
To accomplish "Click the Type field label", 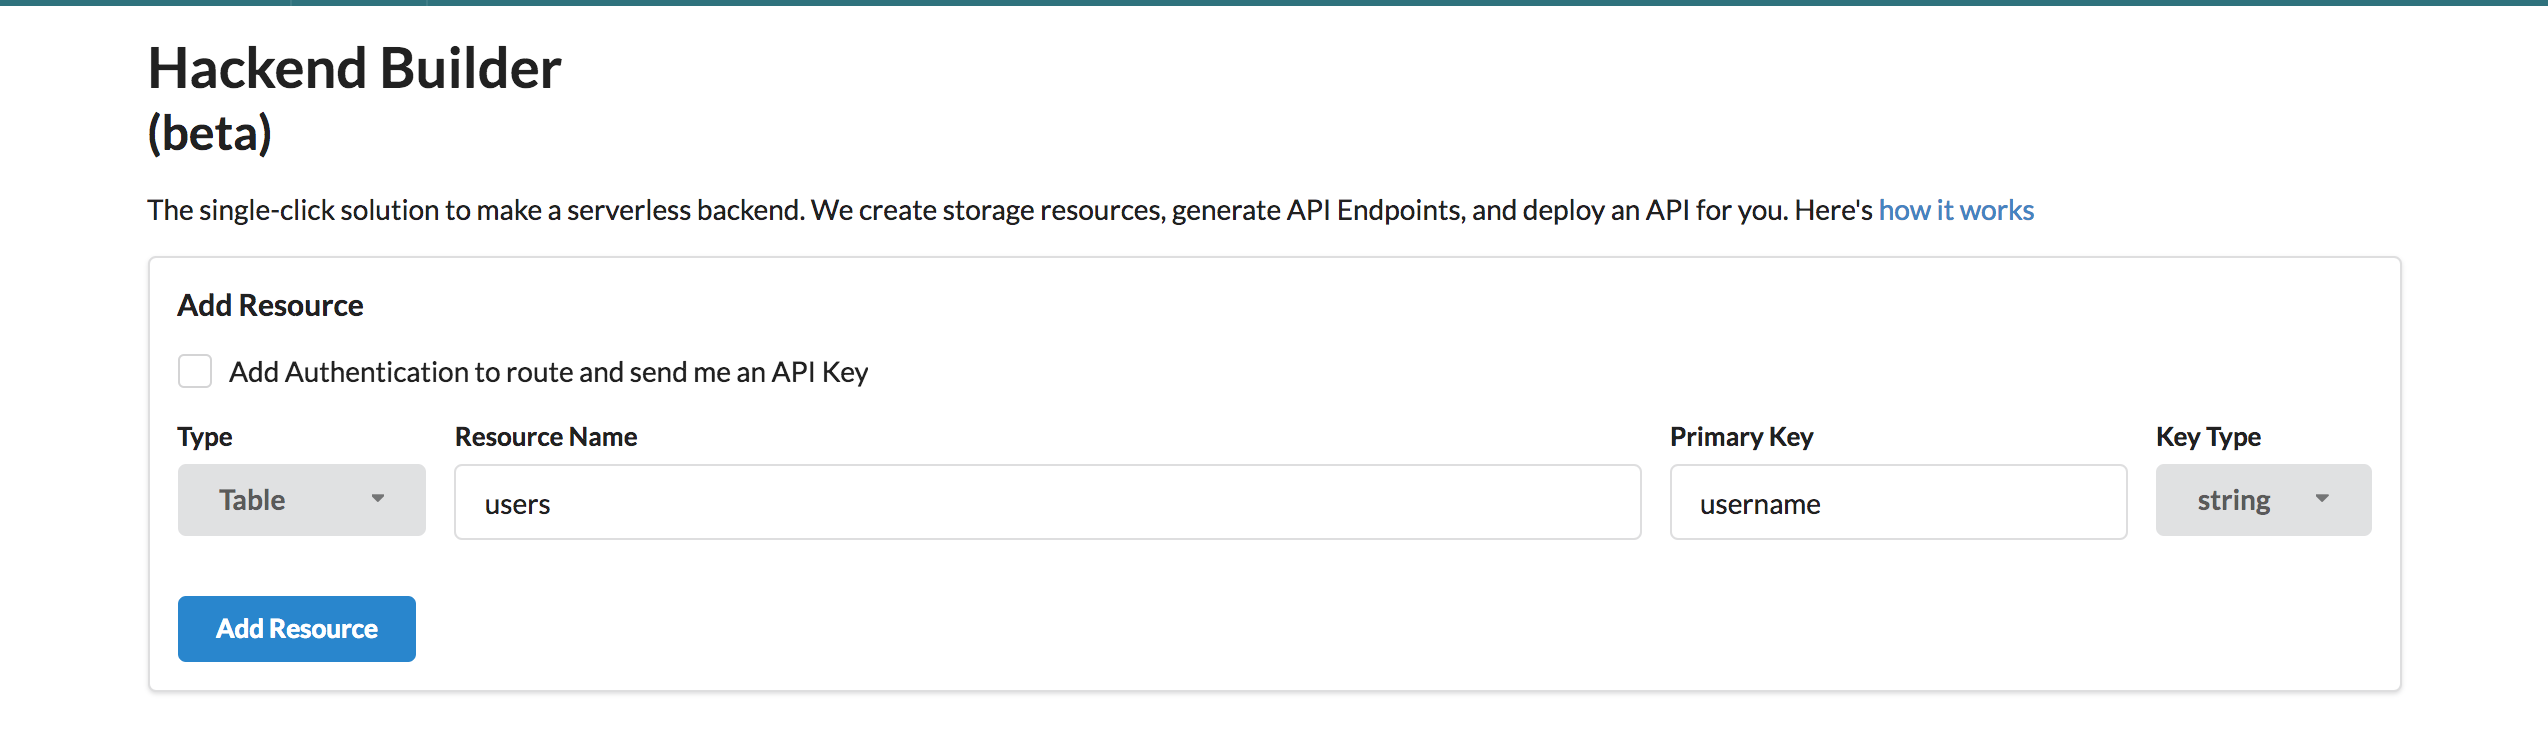I will pos(205,437).
